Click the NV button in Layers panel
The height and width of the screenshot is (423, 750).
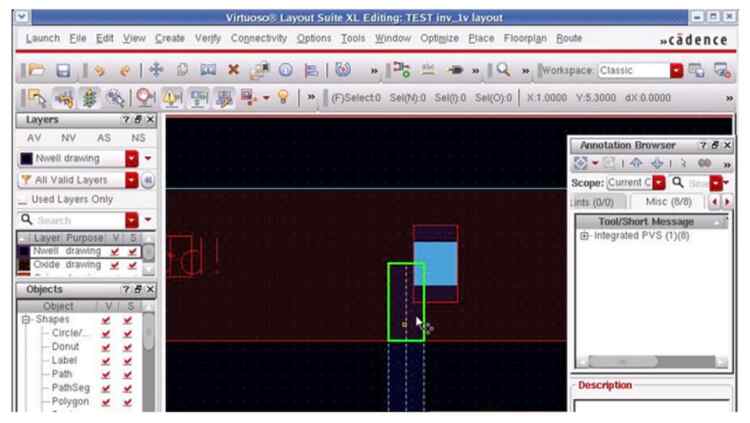(x=68, y=137)
